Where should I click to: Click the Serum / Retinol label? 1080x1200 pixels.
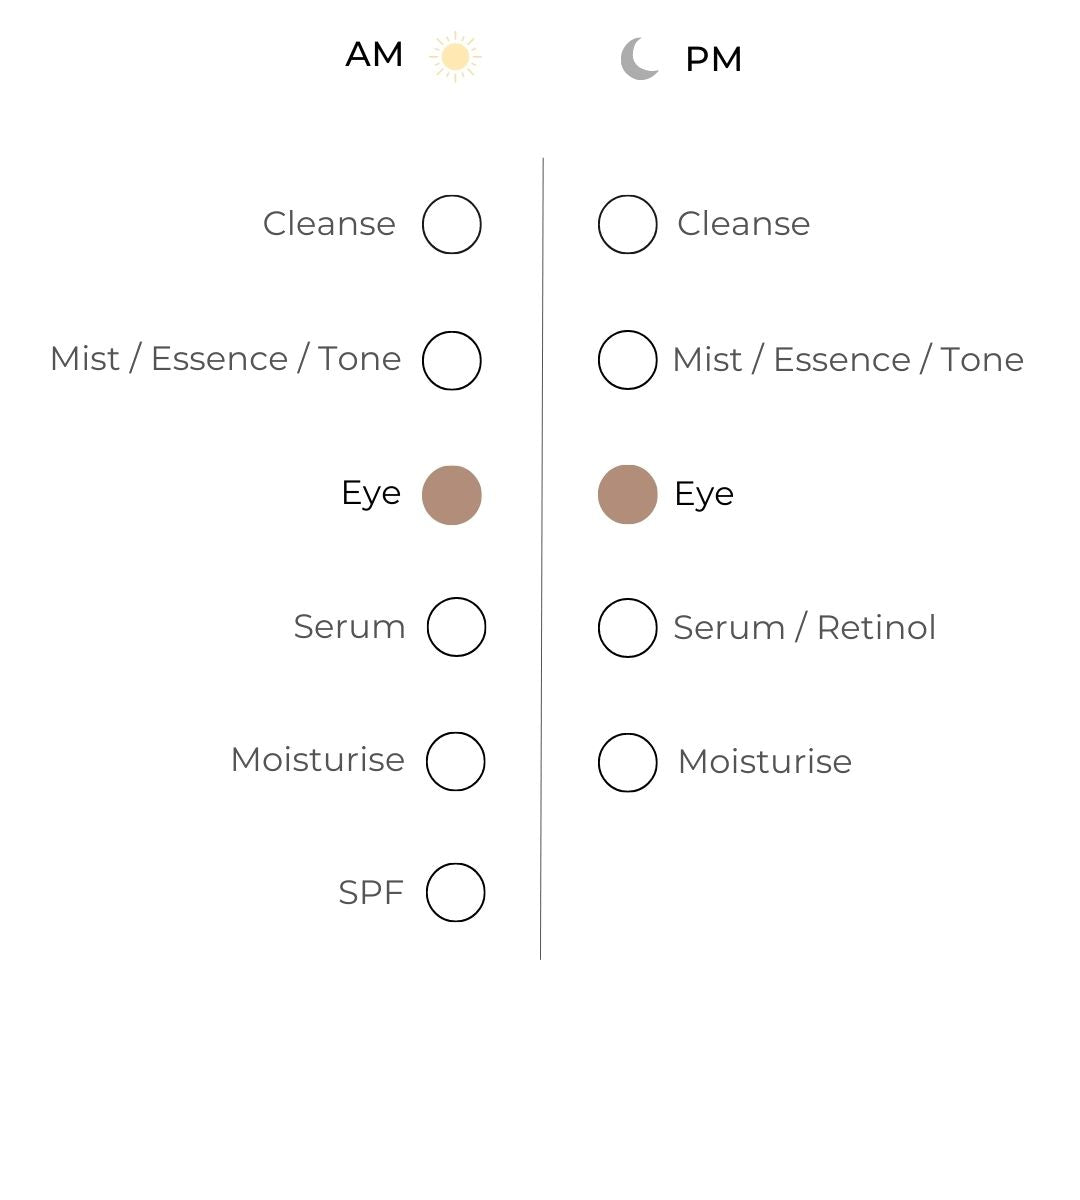pos(804,628)
